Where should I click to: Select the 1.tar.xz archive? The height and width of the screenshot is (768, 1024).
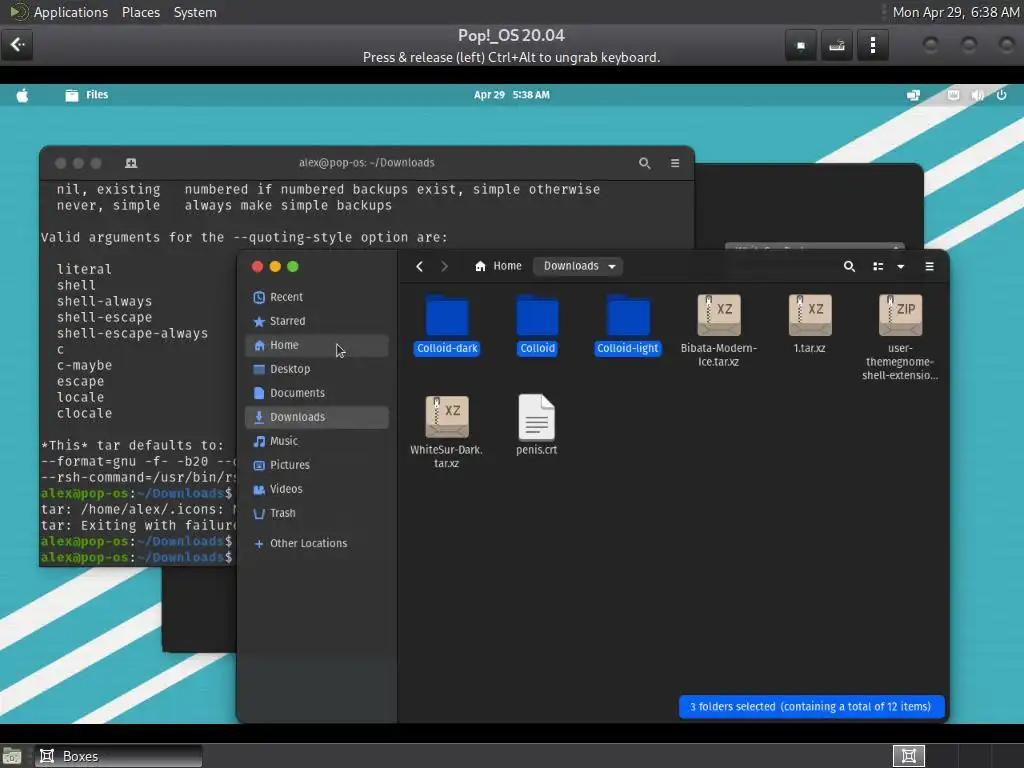(810, 324)
